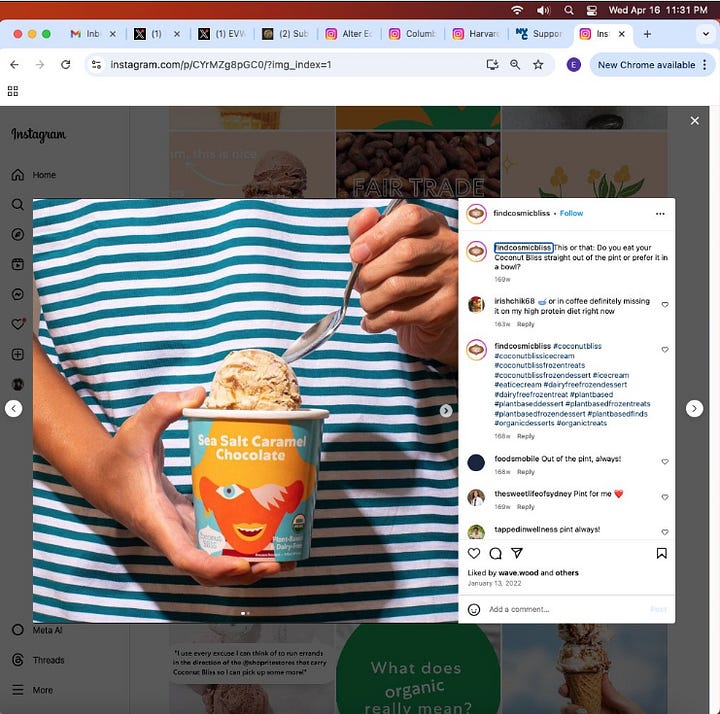Like the findcosmicbliss hashtag comment
The image size is (720, 714).
coord(665,349)
